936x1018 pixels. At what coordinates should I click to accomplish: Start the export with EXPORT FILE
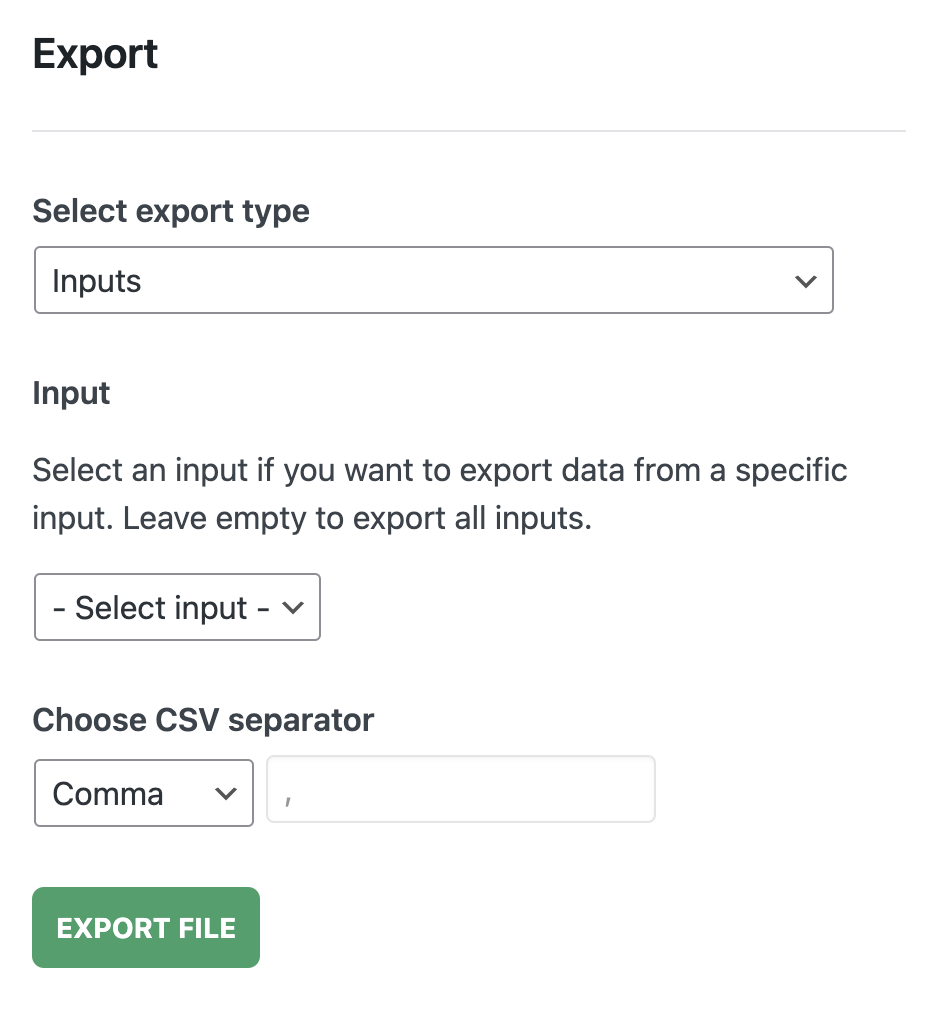tap(145, 927)
